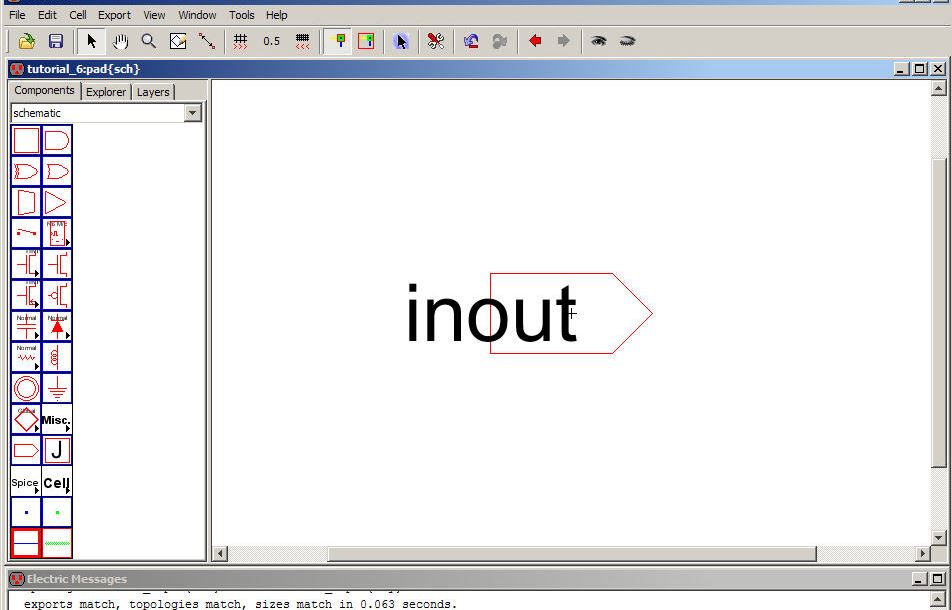952x610 pixels.
Task: Select the Measure tool in toolbar
Action: click(x=207, y=41)
